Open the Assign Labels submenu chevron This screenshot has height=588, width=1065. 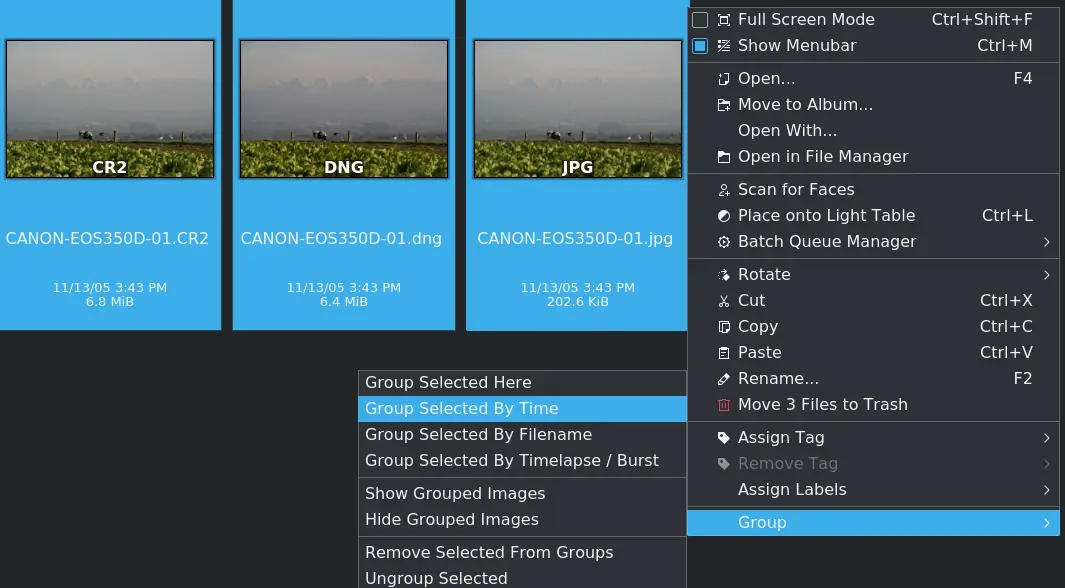[1046, 489]
